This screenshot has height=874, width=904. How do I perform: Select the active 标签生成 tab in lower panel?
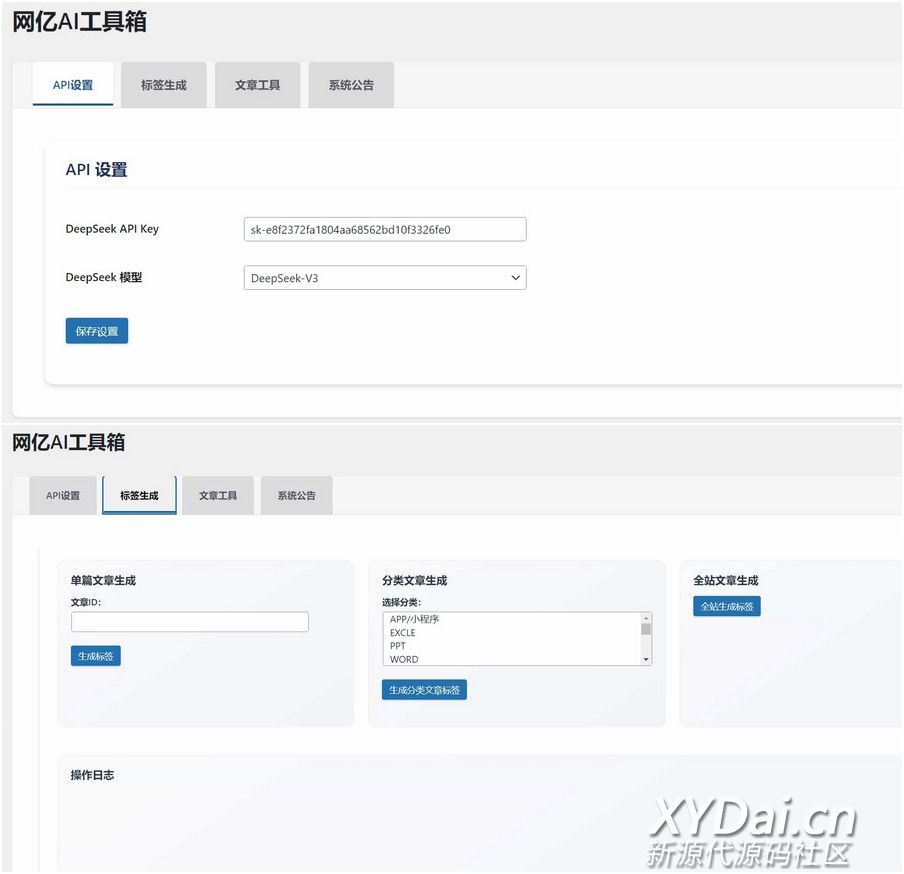click(139, 496)
